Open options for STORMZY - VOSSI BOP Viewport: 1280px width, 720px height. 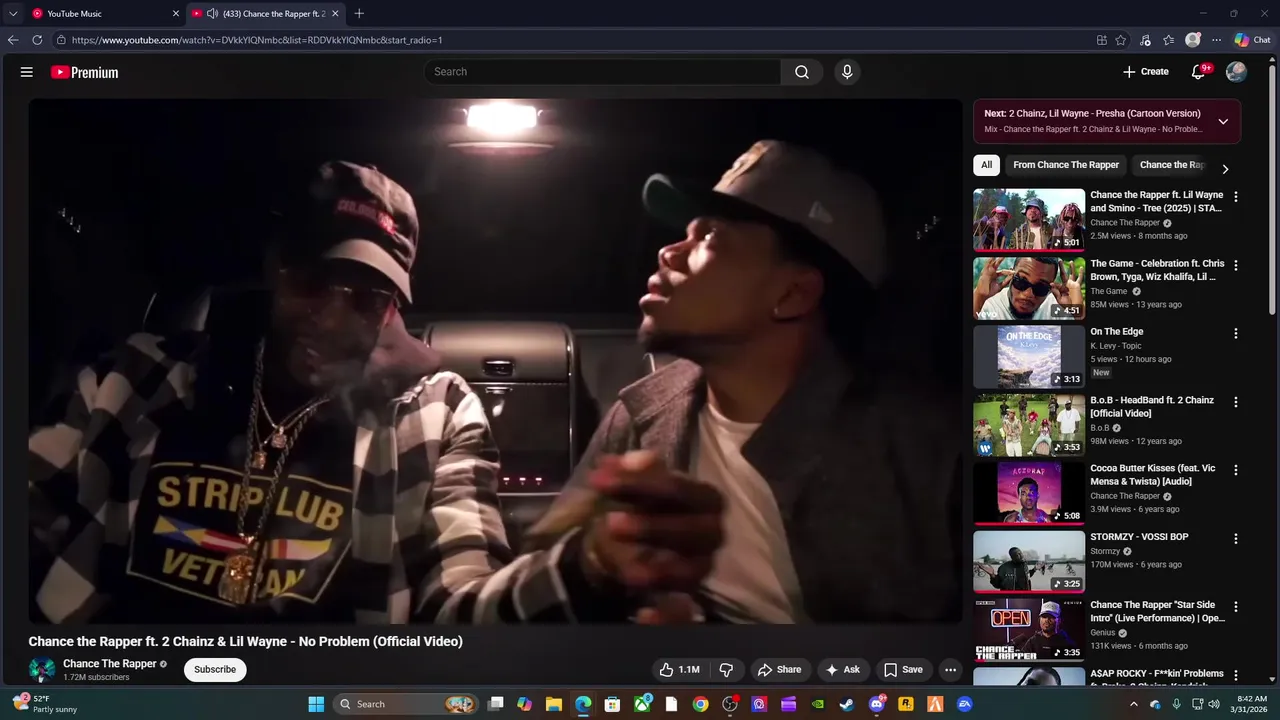tap(1236, 538)
